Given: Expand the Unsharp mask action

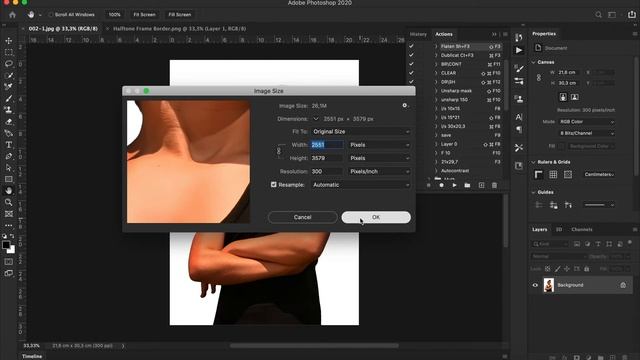Looking at the screenshot, I should click(x=436, y=91).
